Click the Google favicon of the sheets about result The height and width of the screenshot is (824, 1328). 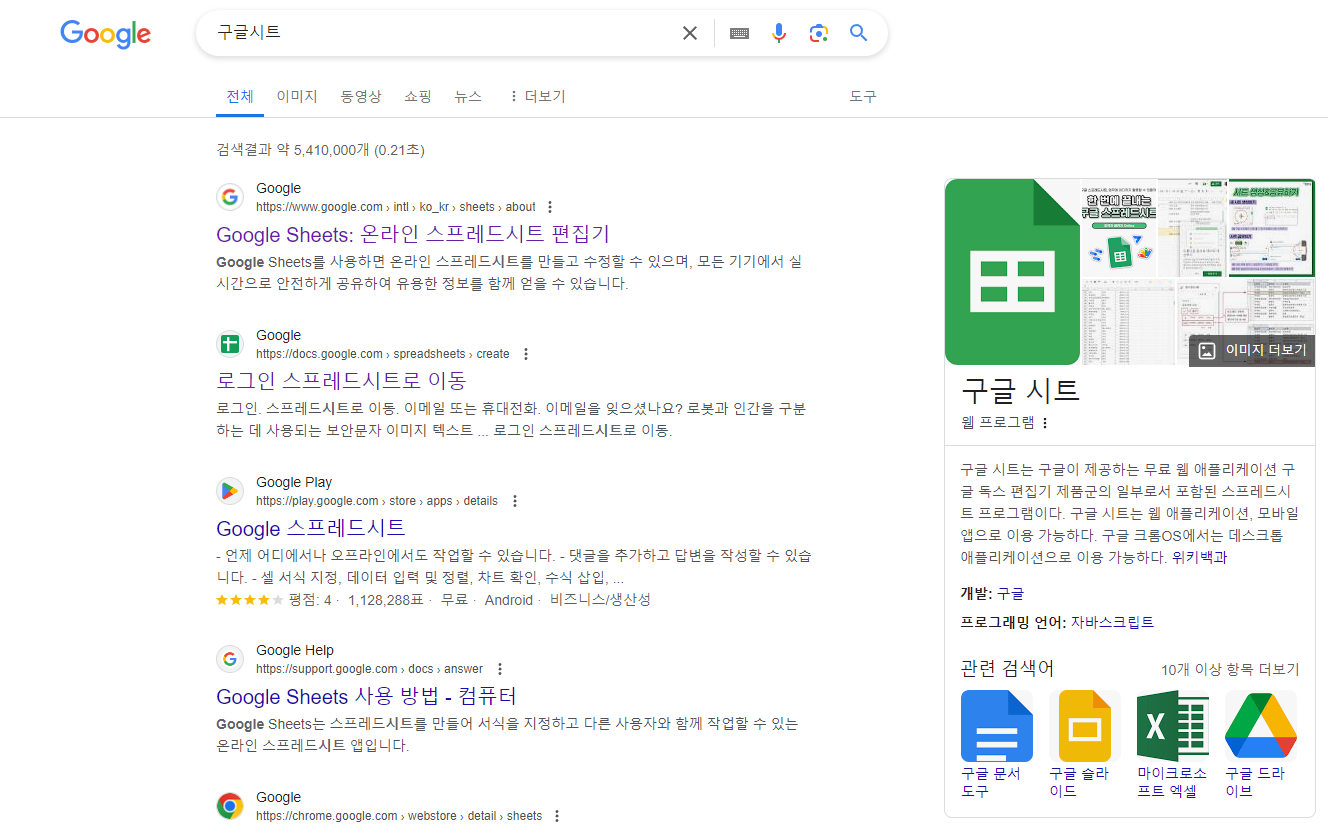[x=230, y=197]
